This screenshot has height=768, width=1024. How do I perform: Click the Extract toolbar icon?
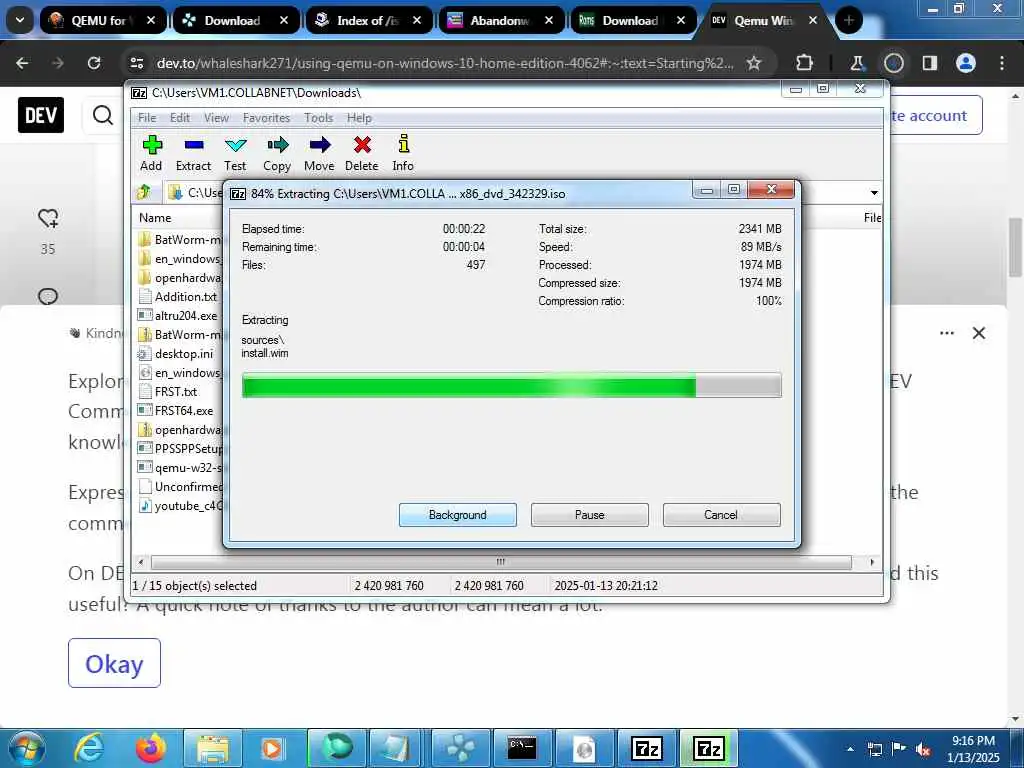tap(193, 153)
